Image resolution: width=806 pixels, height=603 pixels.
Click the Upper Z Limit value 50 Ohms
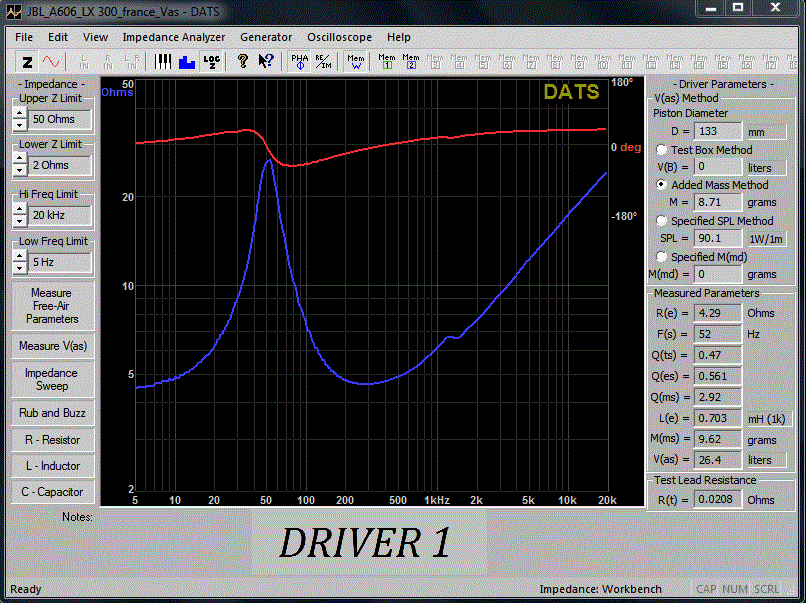tap(59, 119)
